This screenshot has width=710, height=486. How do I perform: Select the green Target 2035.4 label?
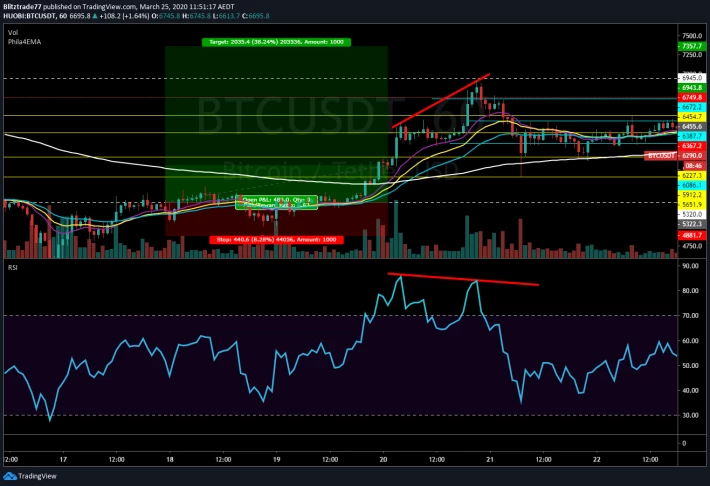pyautogui.click(x=276, y=42)
